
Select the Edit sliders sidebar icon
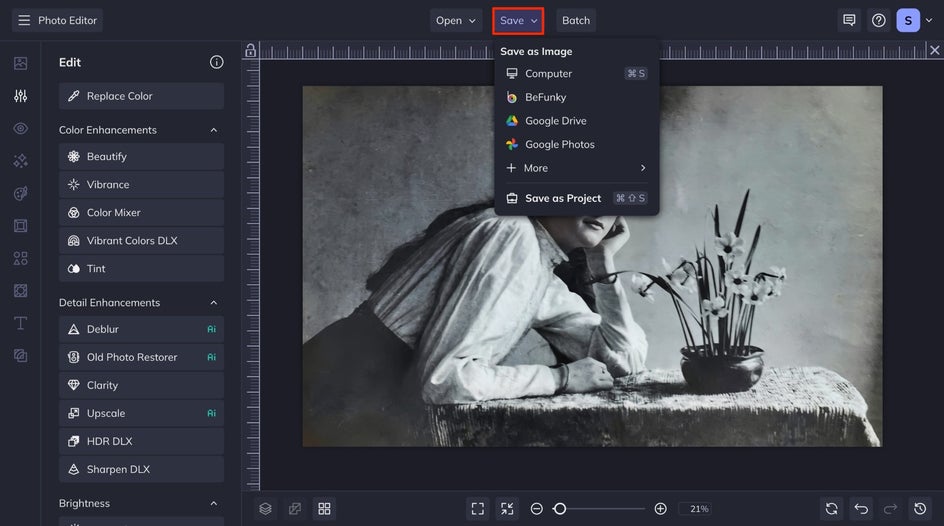click(x=20, y=96)
